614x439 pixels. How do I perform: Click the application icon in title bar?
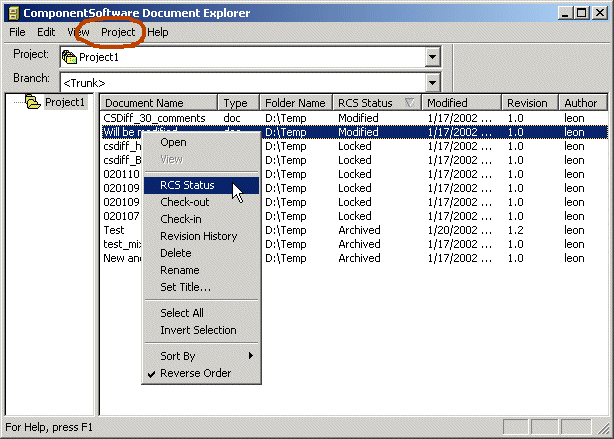tap(14, 13)
